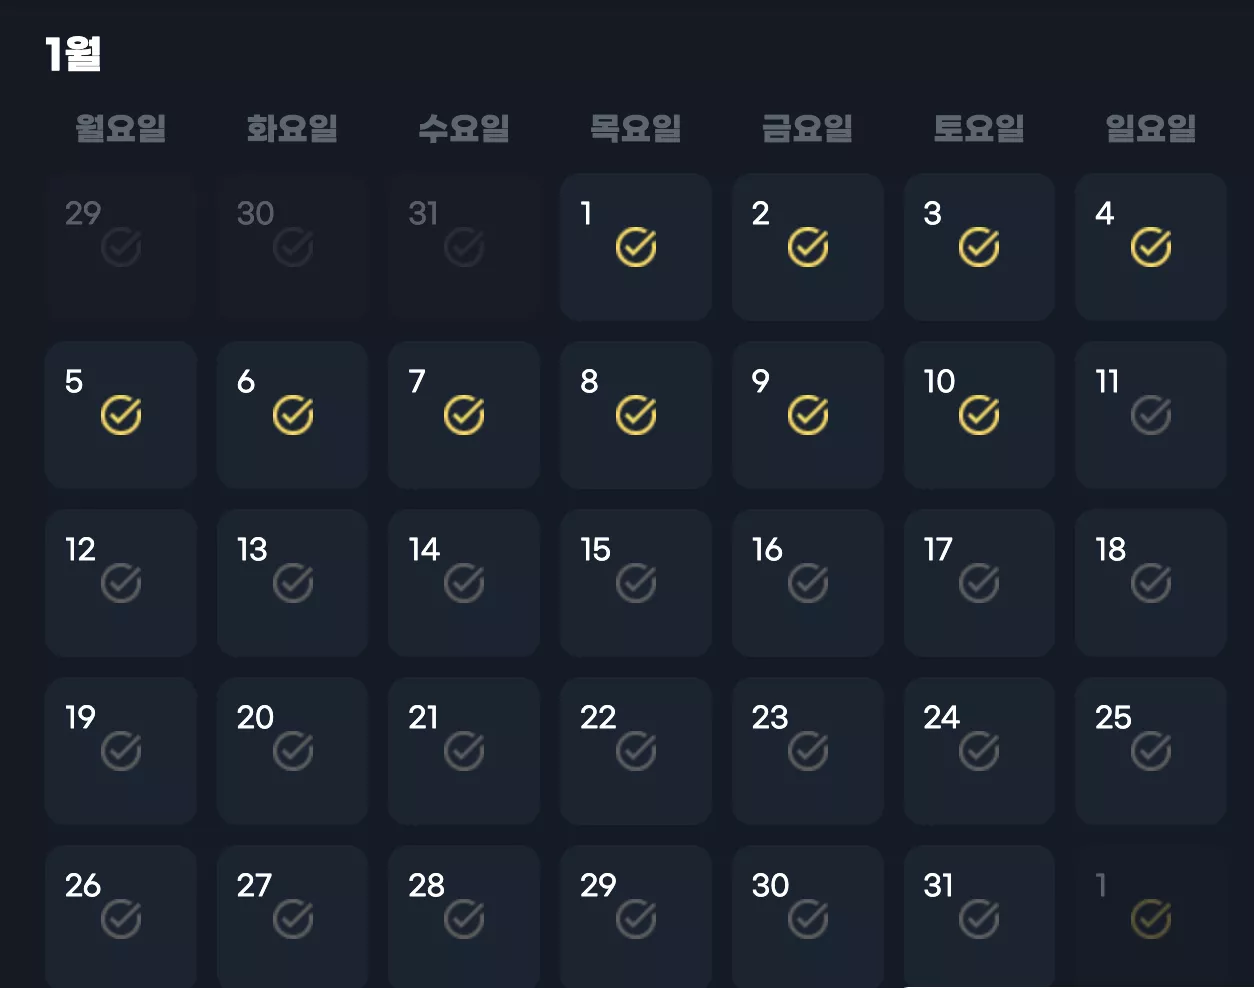
Task: Select the checkmark icon on day 7
Action: [x=464, y=415]
